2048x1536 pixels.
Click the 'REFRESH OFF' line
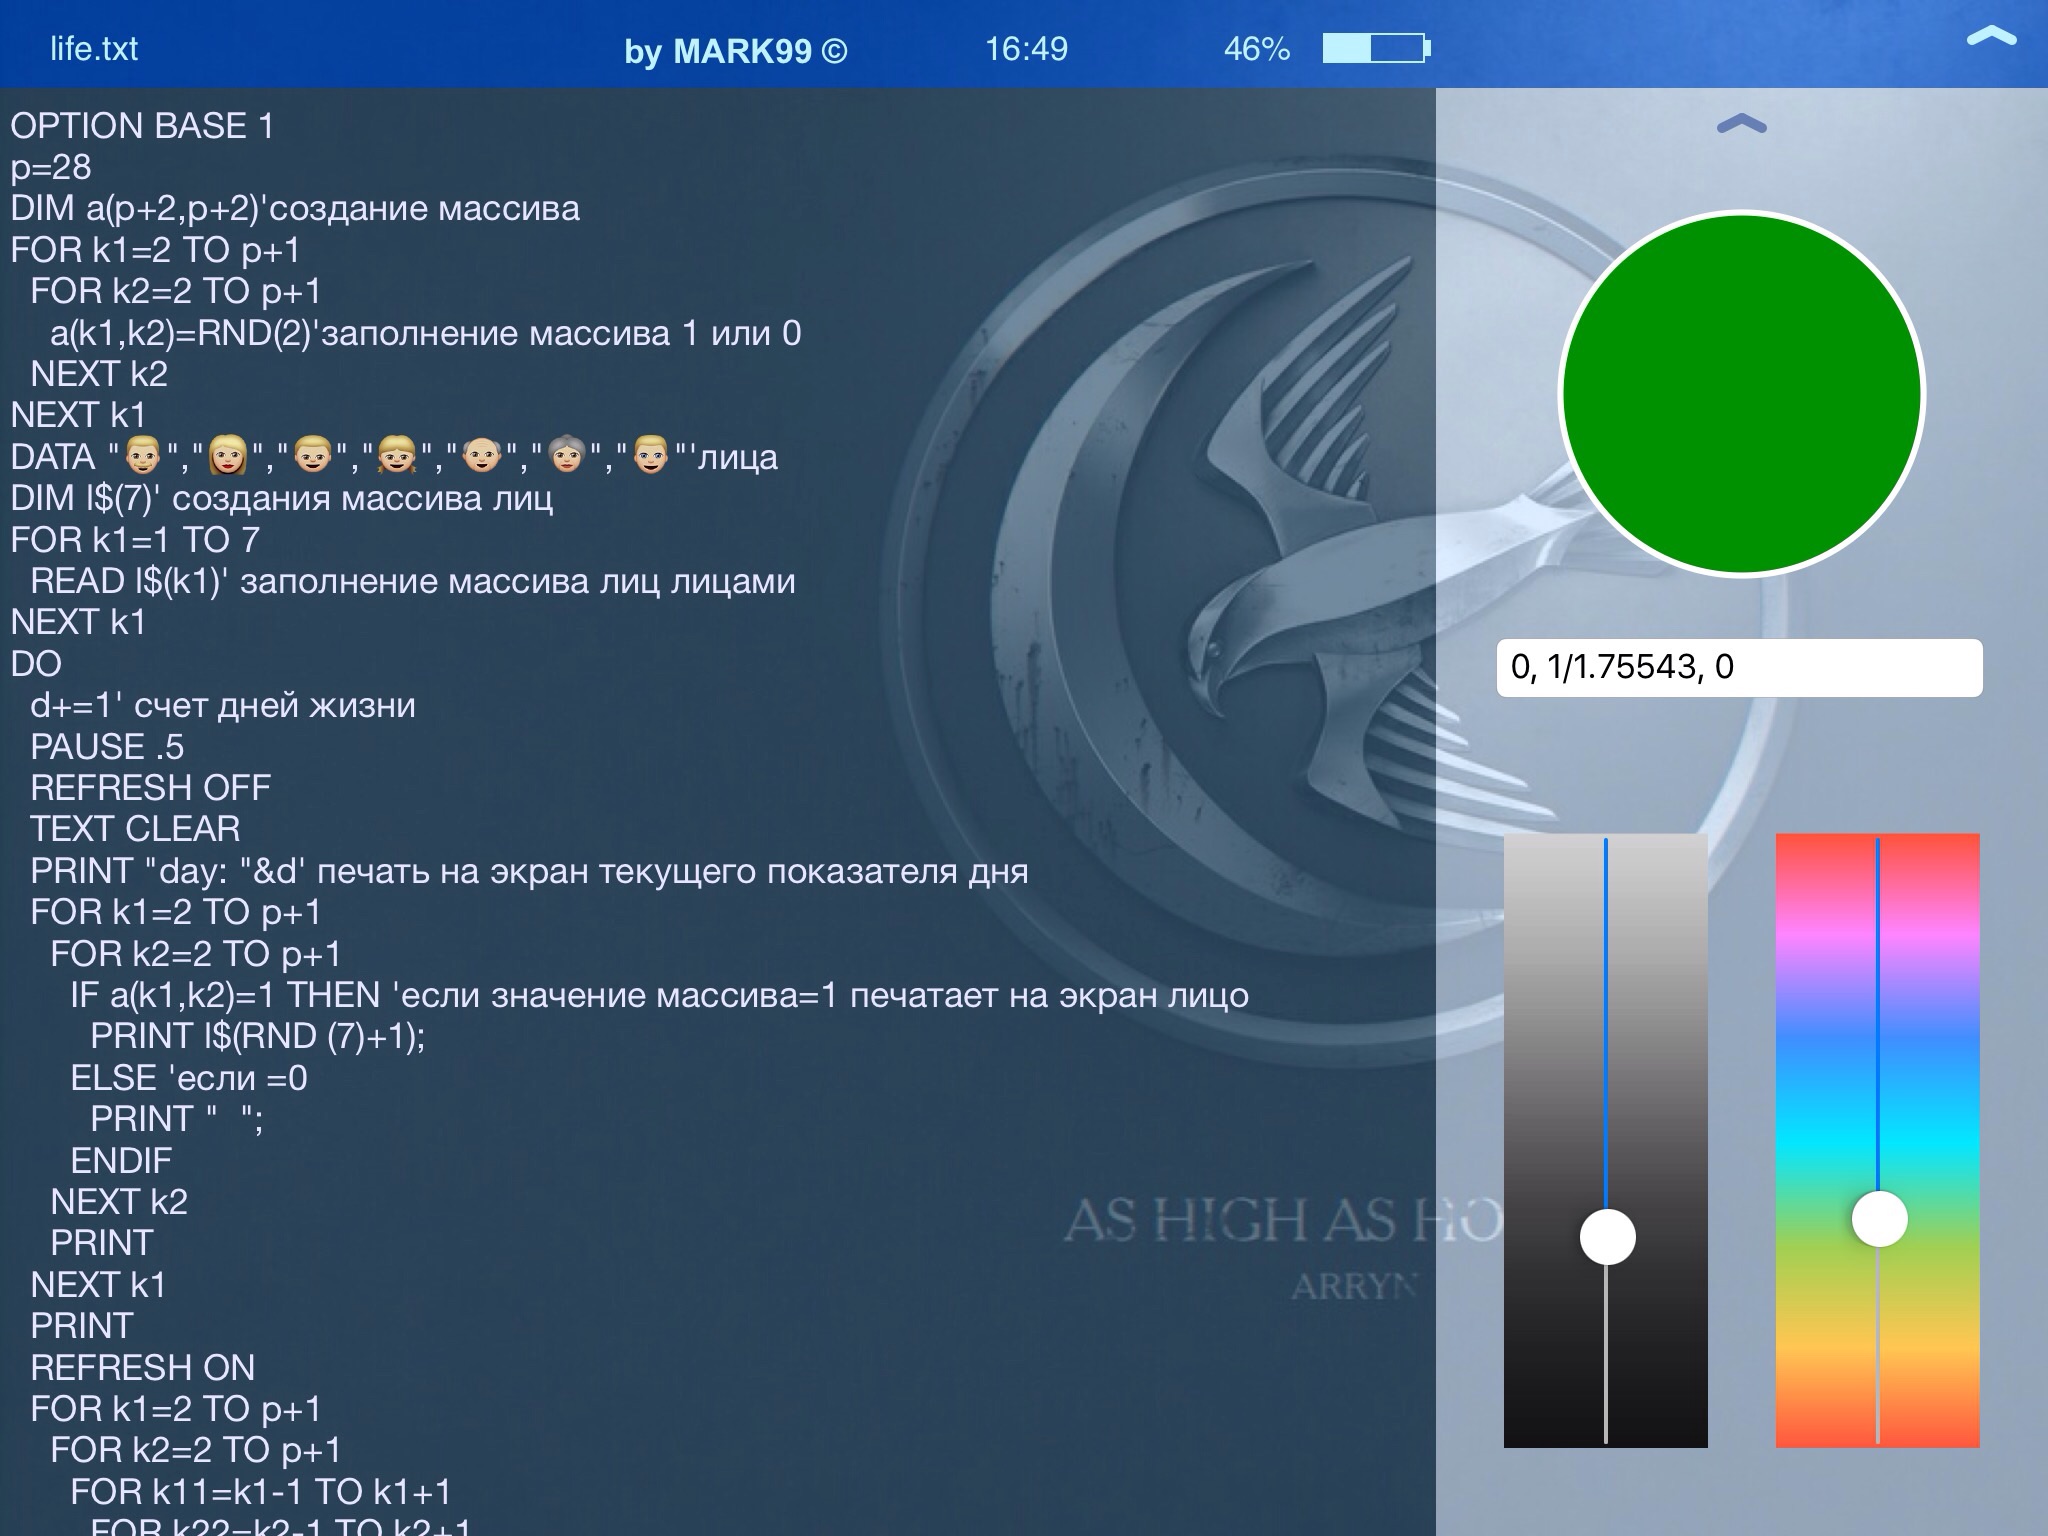[151, 788]
